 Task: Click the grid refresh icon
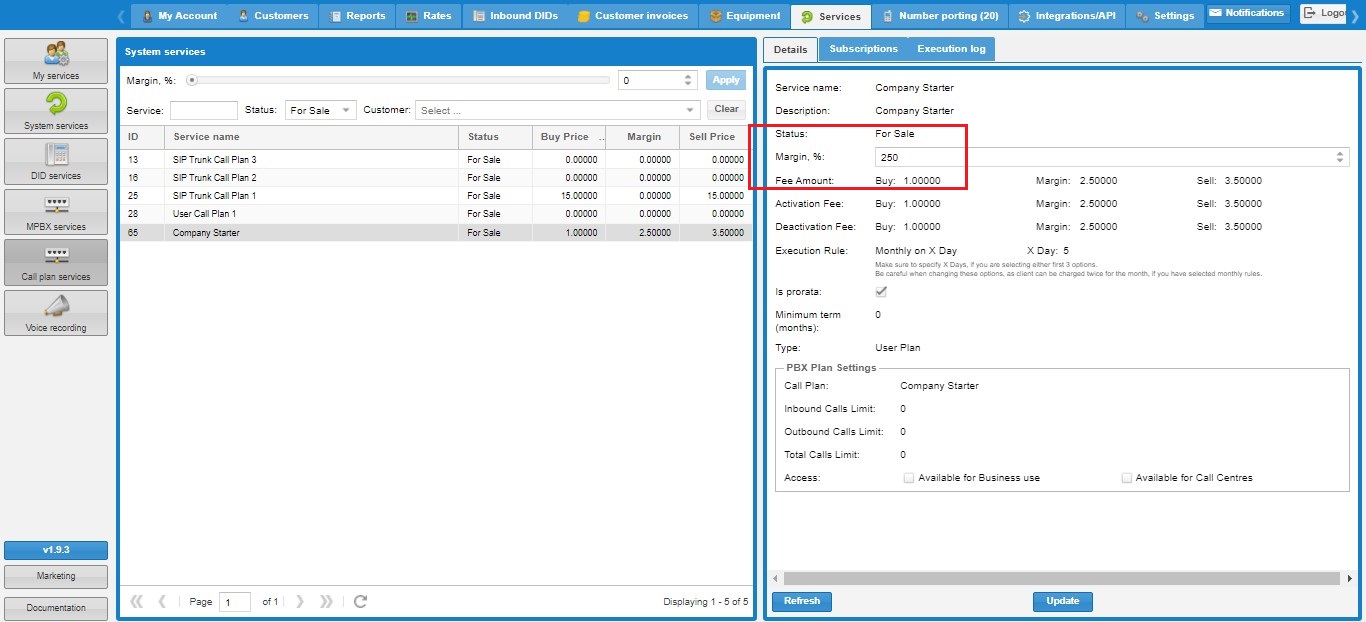(x=361, y=601)
